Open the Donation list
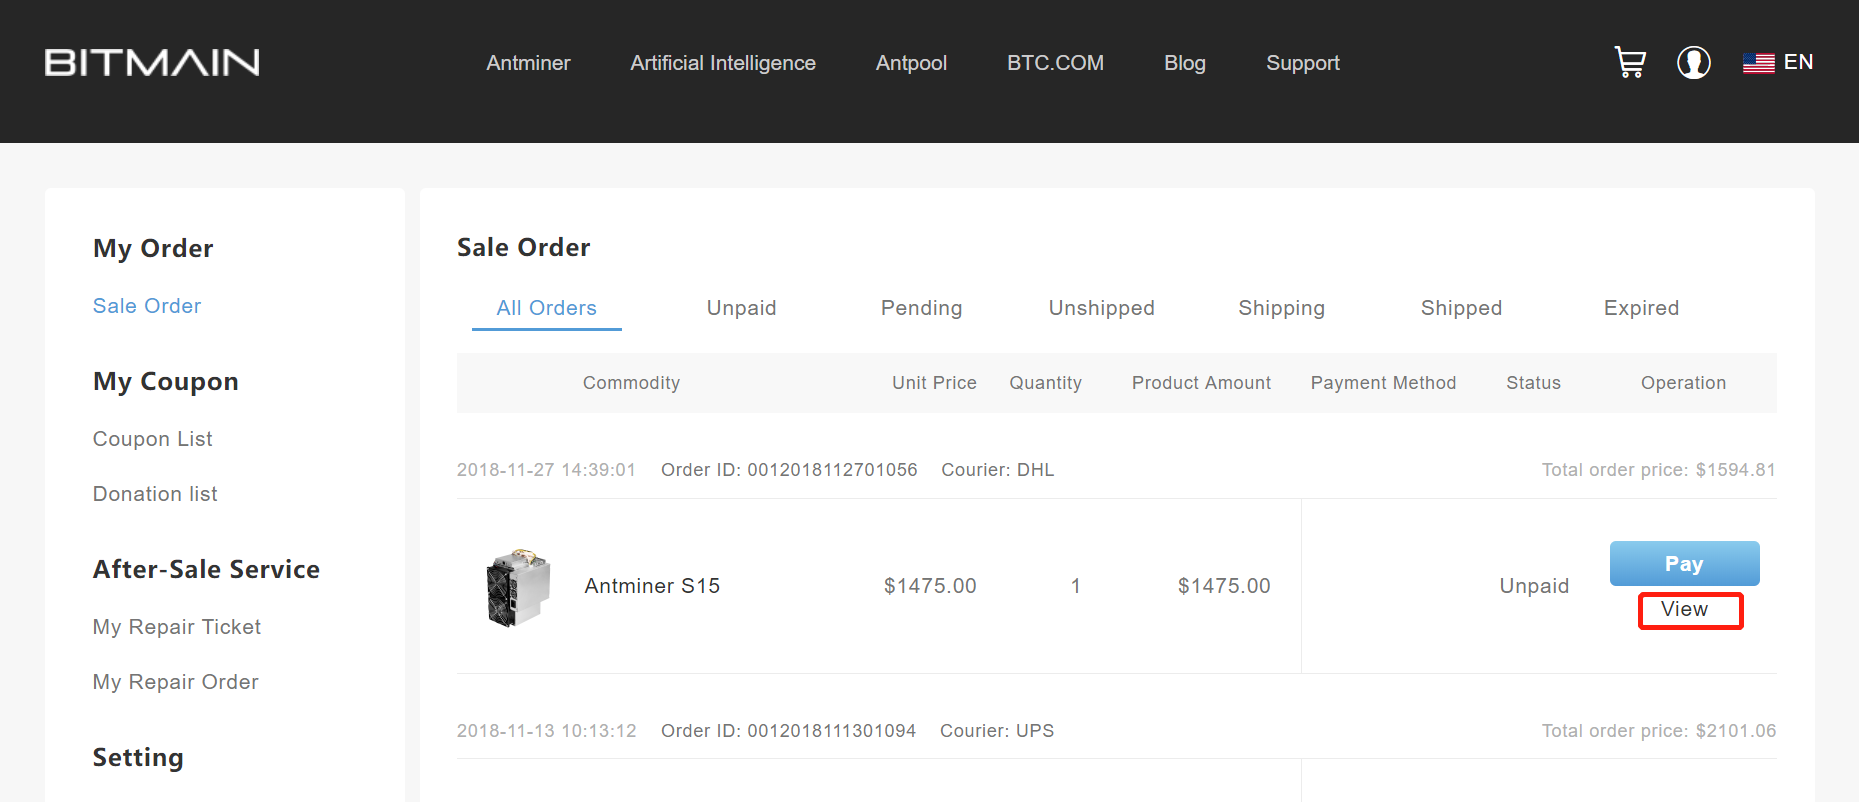This screenshot has width=1859, height=802. (154, 493)
